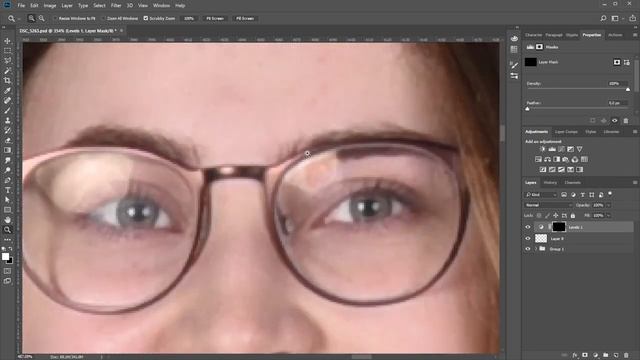This screenshot has height=360, width=640.
Task: Hide the Levels 1 layer
Action: 528,227
